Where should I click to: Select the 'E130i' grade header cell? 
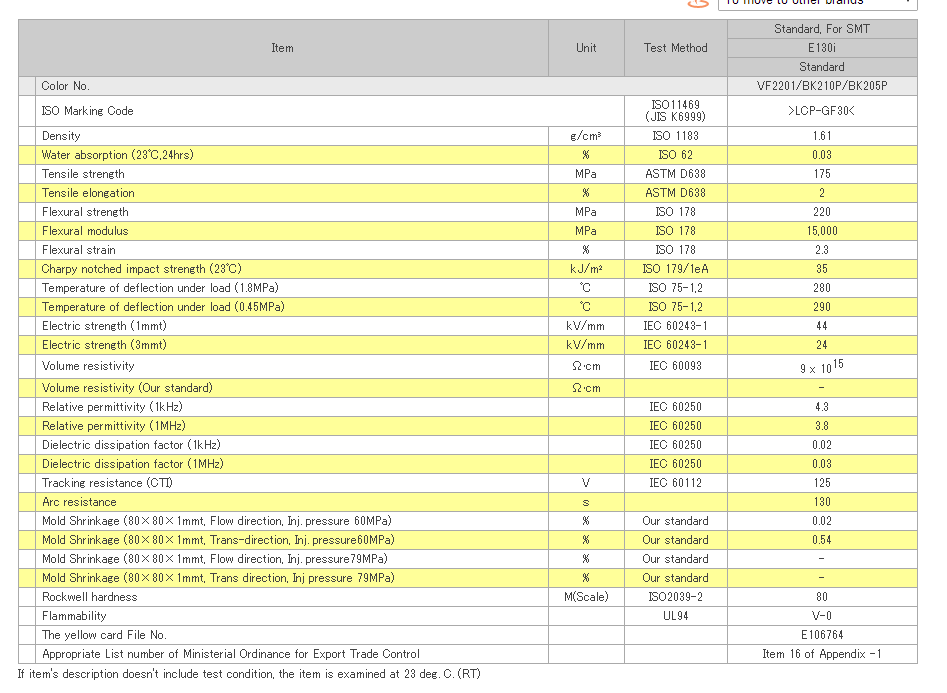[822, 48]
